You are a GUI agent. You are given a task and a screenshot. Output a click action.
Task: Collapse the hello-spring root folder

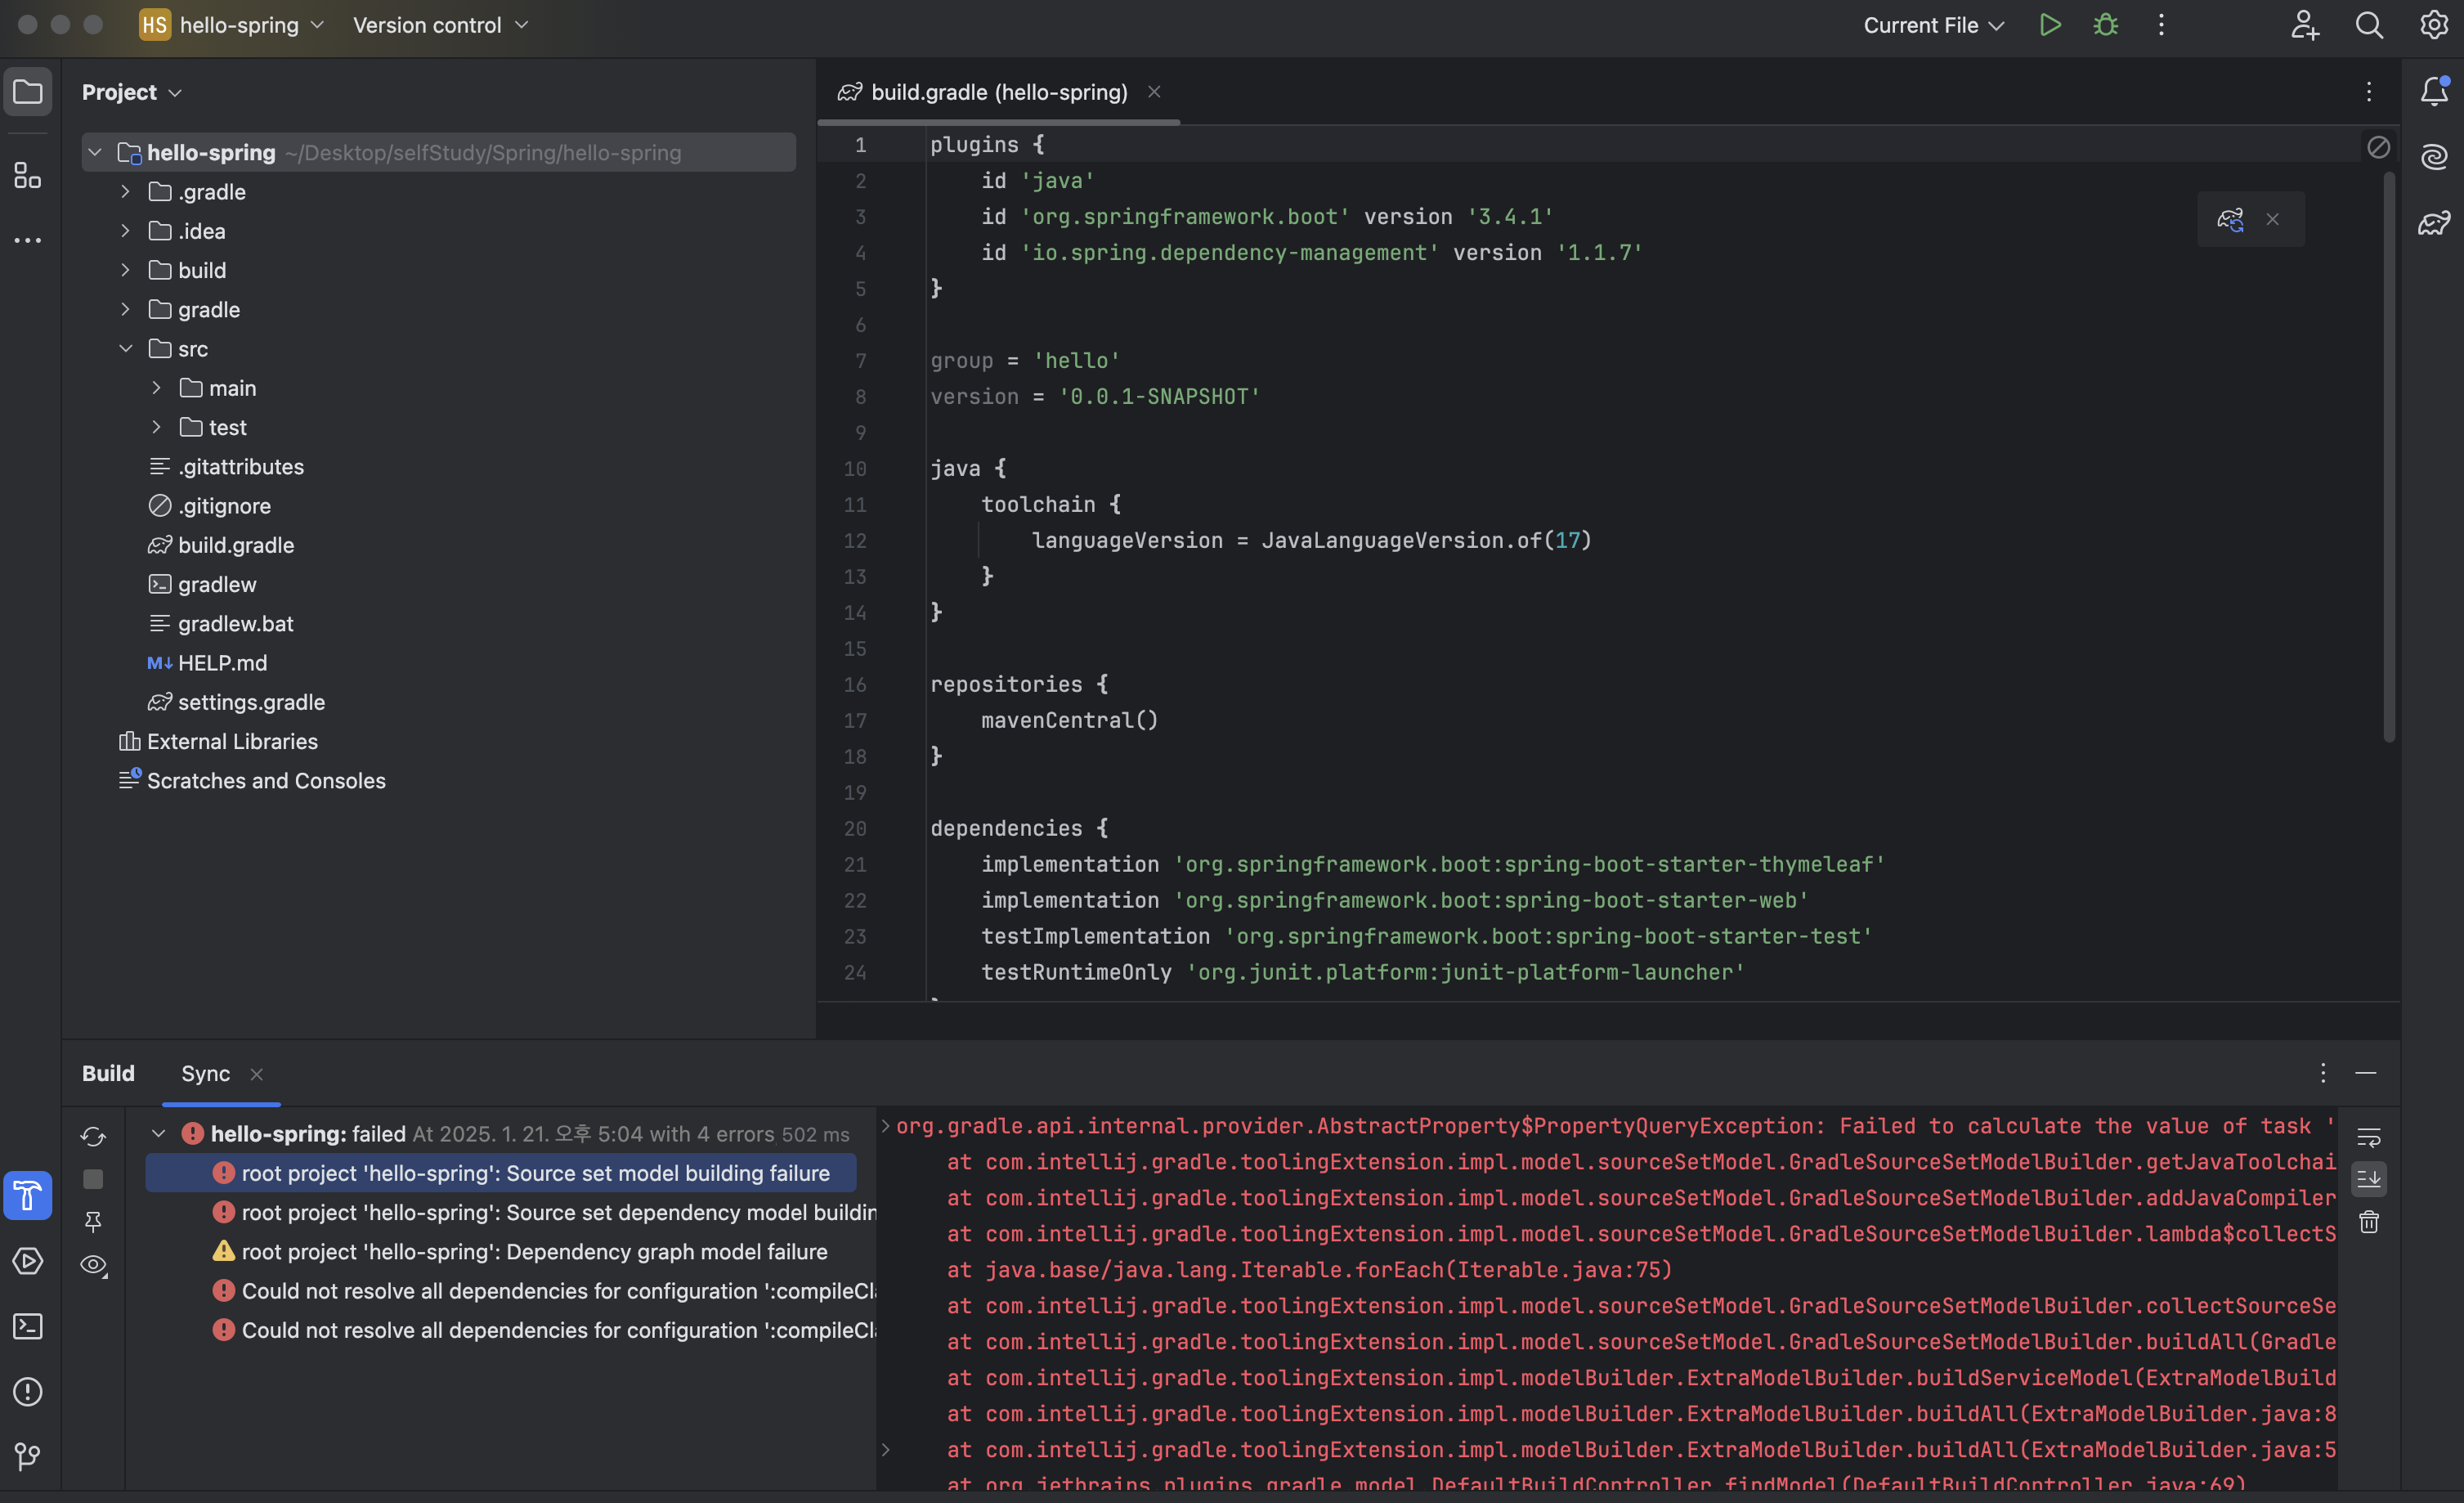(x=95, y=152)
